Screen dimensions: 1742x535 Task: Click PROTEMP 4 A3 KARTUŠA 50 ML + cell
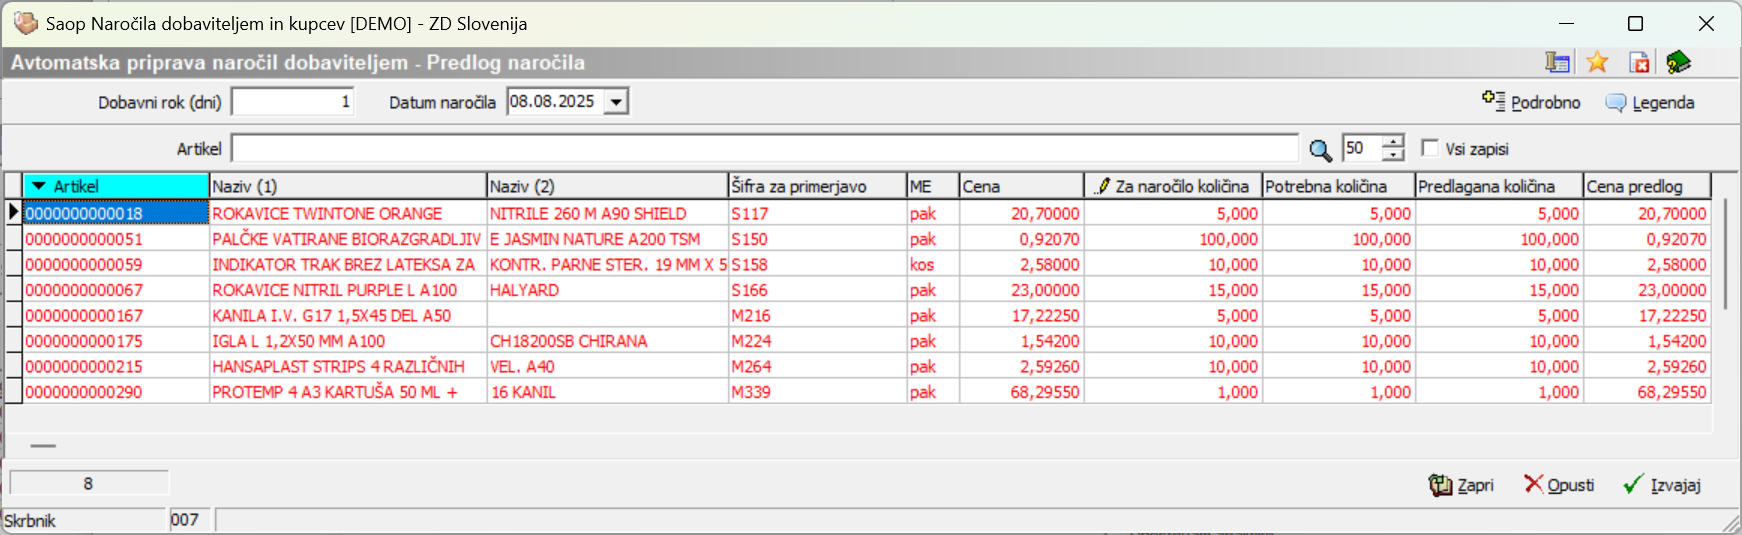point(347,392)
